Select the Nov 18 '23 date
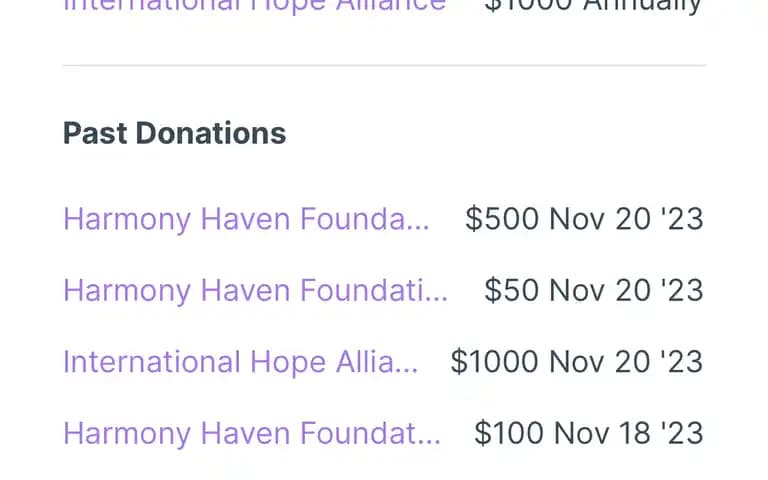Viewport: 768px width, 480px height. tap(629, 433)
